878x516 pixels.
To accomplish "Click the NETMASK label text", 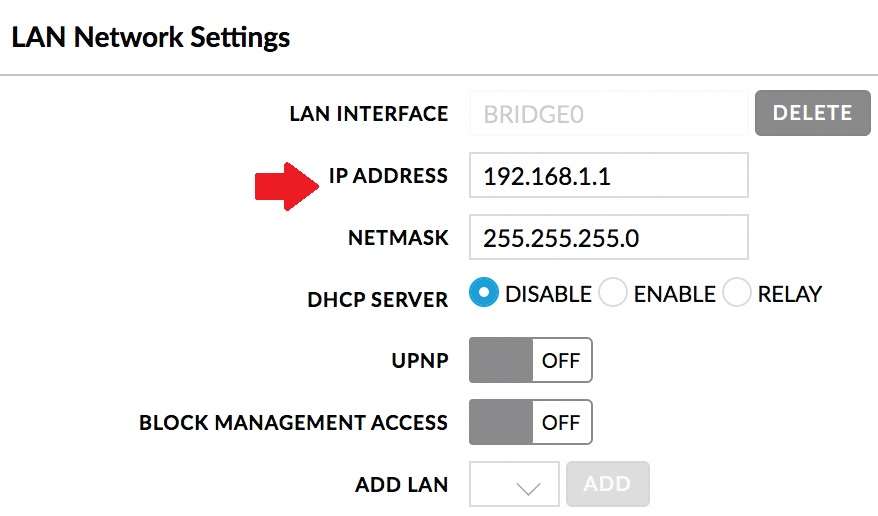I will point(398,239).
